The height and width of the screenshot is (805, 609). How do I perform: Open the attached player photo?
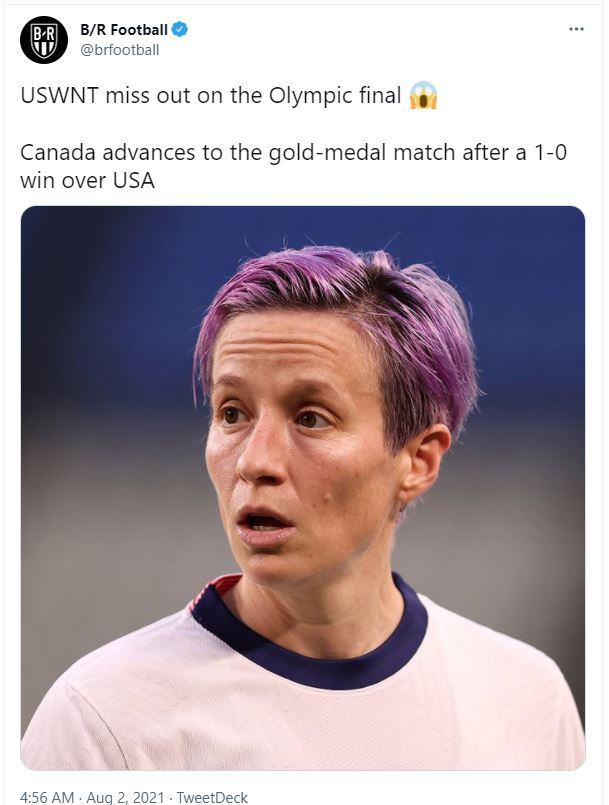[302, 488]
